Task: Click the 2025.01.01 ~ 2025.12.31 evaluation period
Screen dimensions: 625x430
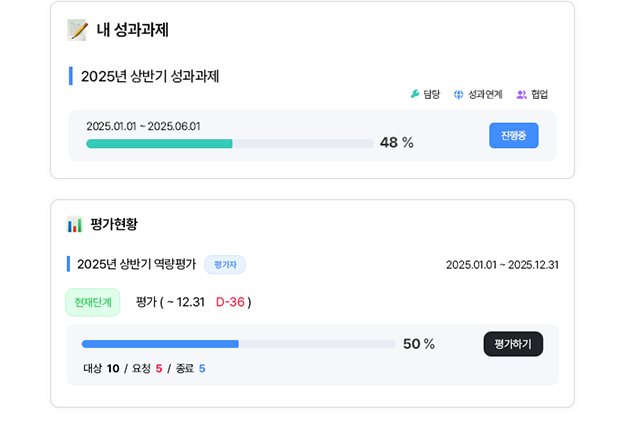Action: 502,265
